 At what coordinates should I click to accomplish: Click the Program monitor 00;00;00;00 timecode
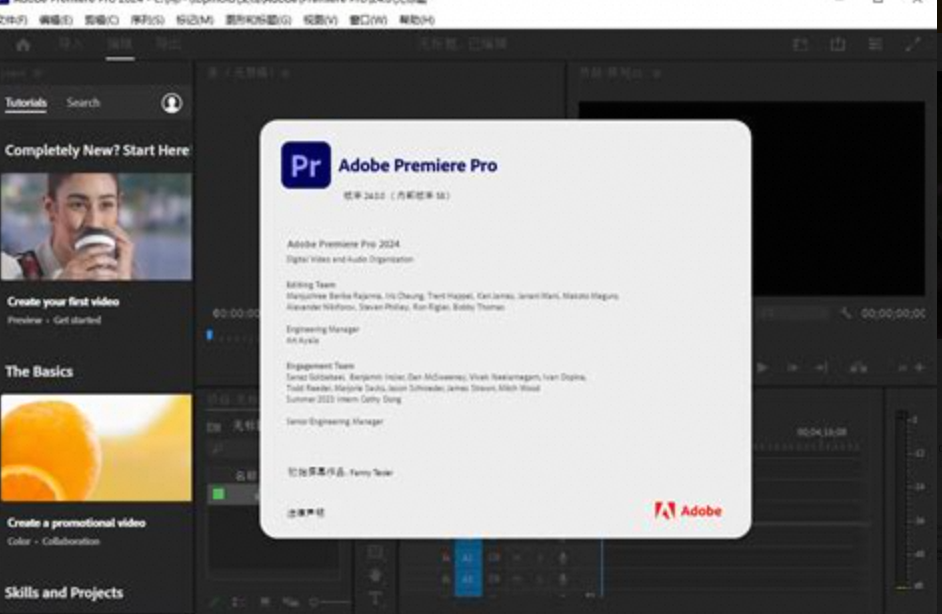click(893, 313)
